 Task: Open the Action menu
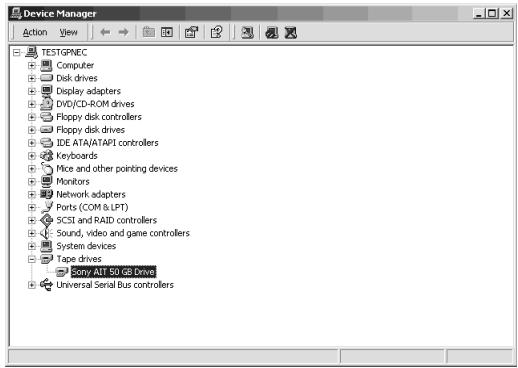click(35, 32)
